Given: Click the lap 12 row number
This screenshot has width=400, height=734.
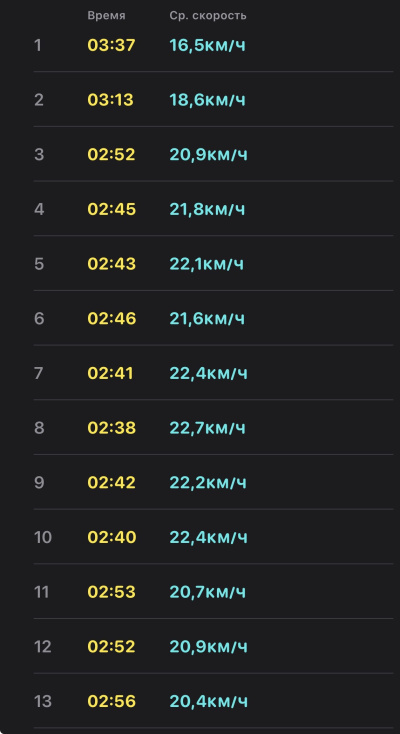Looking at the screenshot, I should click(x=41, y=646).
